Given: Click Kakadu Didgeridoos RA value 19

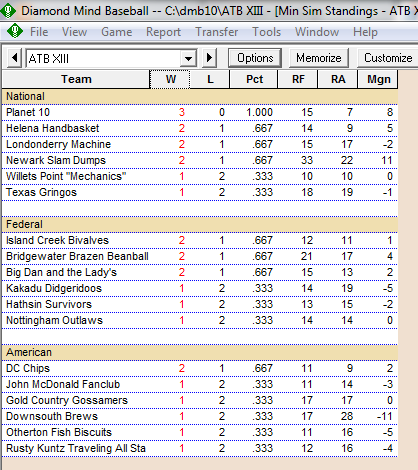Looking at the screenshot, I should pos(347,288).
